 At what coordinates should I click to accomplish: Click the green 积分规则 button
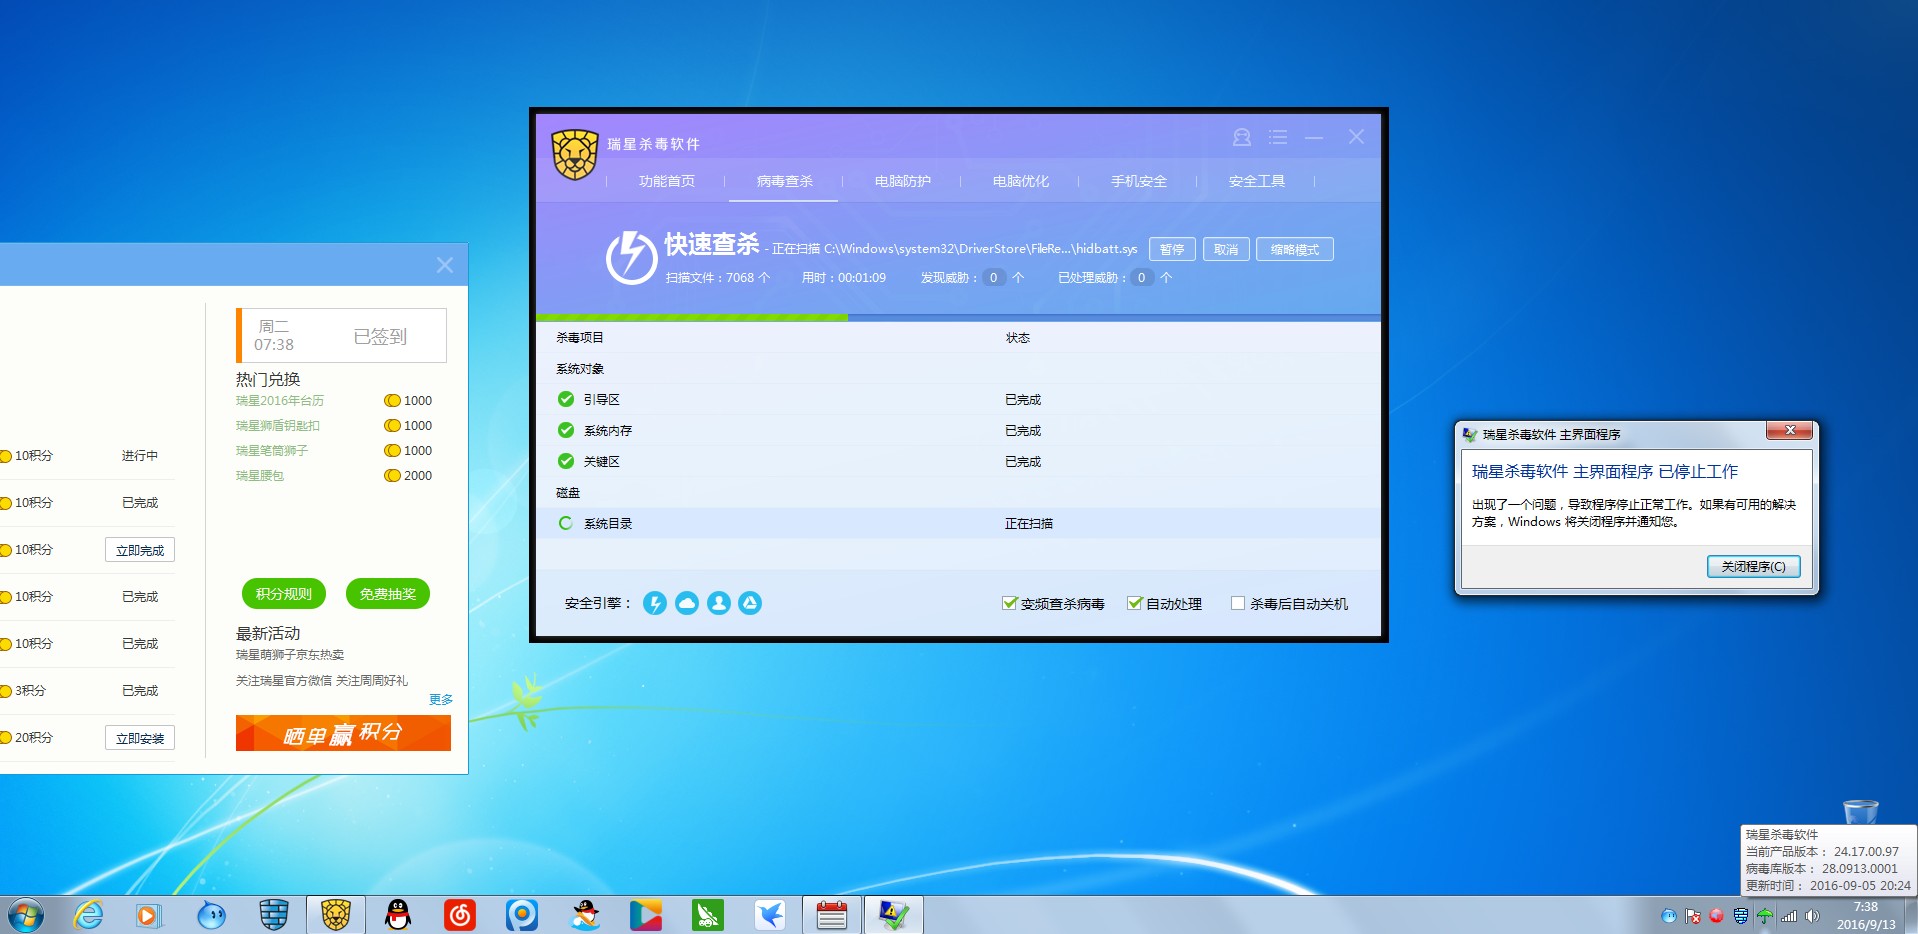click(284, 594)
